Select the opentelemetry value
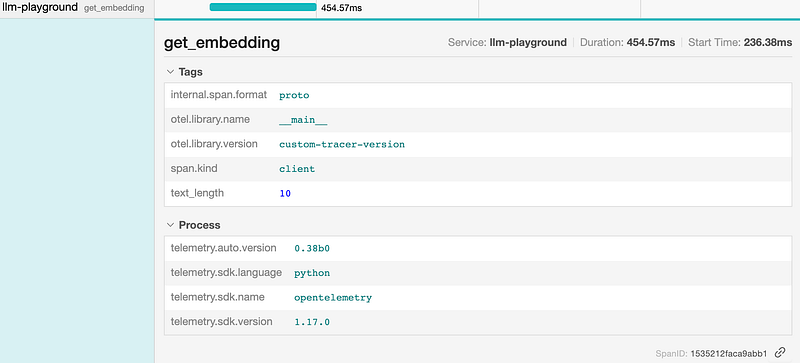 tap(333, 298)
